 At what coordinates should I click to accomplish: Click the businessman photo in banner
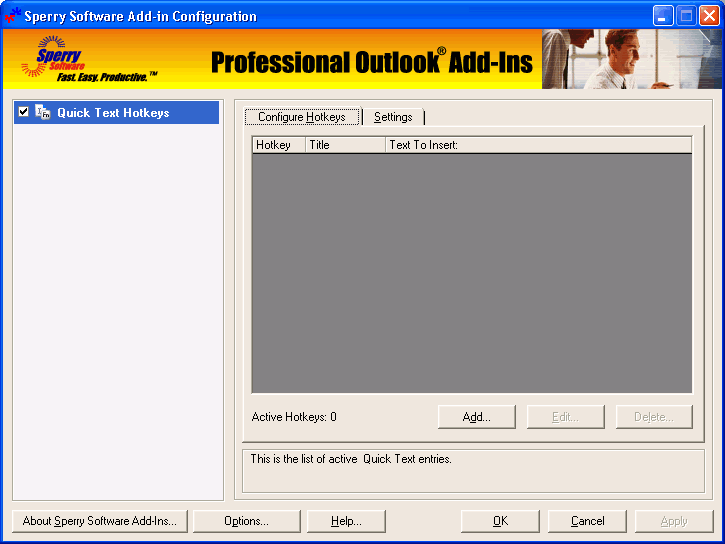[632, 59]
